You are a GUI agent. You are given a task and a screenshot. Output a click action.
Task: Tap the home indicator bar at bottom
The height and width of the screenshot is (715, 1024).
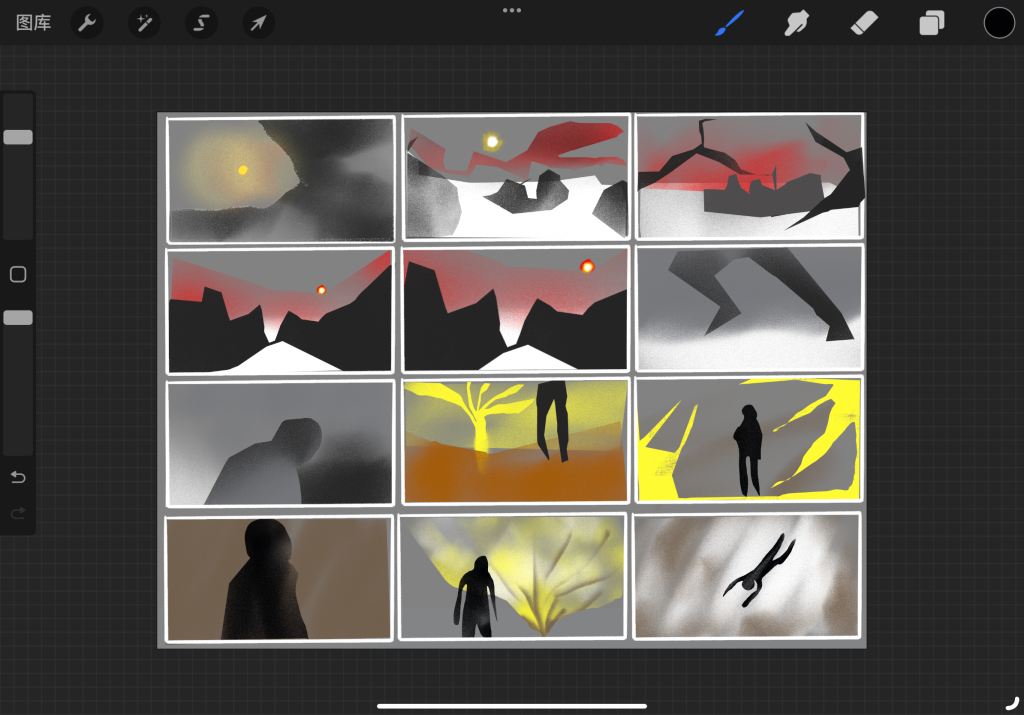(x=512, y=706)
